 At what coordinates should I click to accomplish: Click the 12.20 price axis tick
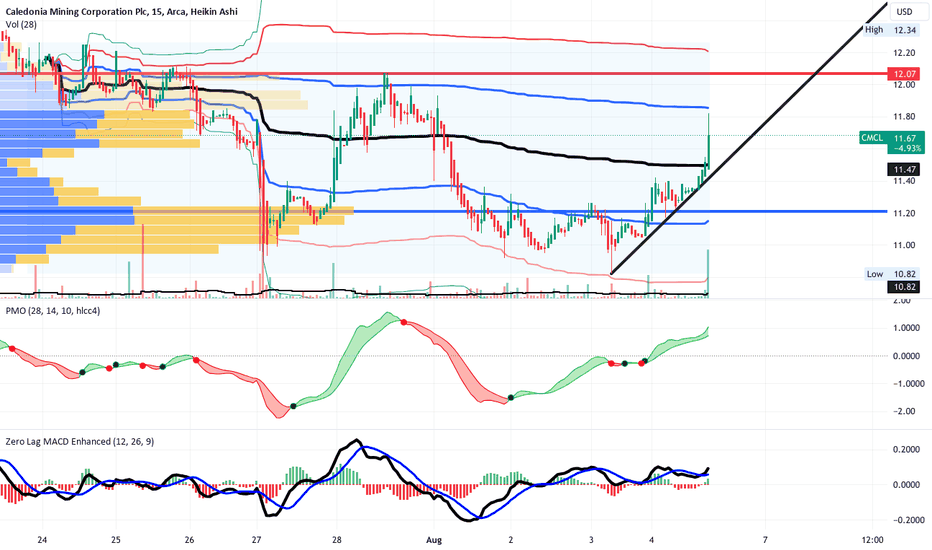click(x=904, y=53)
